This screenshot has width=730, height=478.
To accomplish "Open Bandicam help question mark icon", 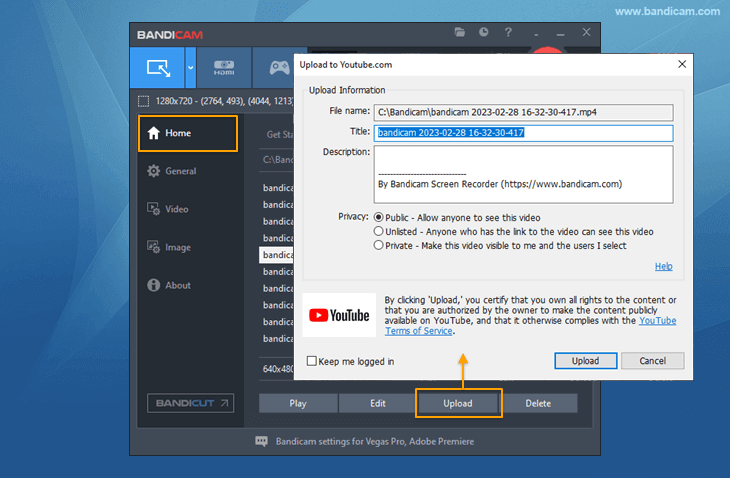I will [x=508, y=32].
